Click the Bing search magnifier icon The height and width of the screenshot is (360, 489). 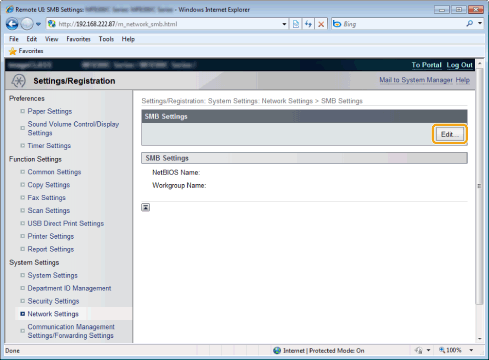point(470,24)
